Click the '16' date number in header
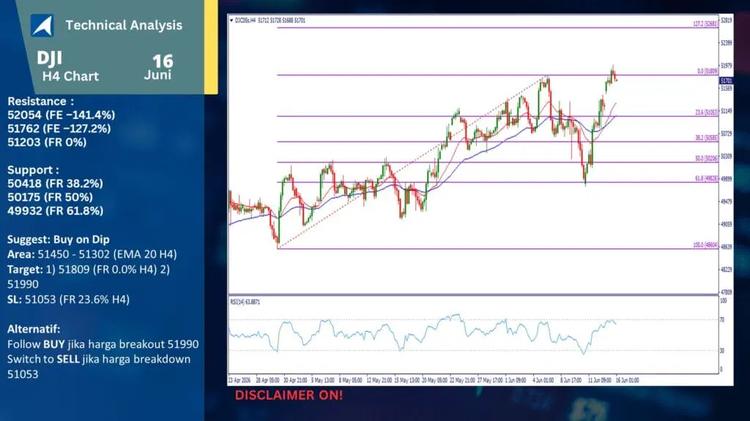Screen dimensions: 750x421 (x=163, y=61)
